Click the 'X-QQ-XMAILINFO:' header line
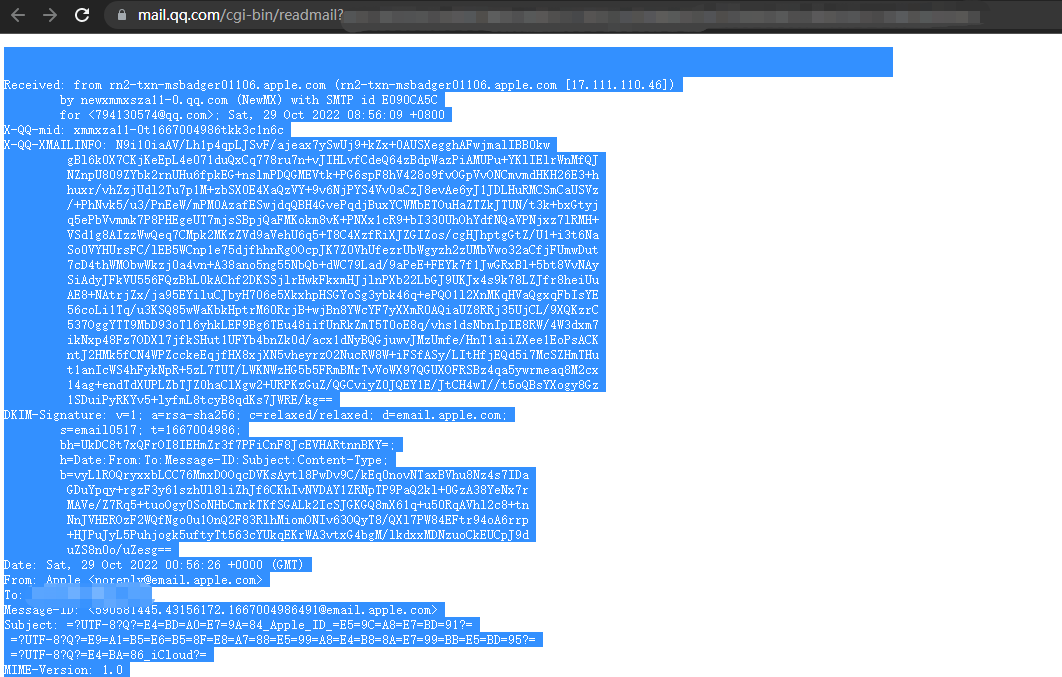 277,144
